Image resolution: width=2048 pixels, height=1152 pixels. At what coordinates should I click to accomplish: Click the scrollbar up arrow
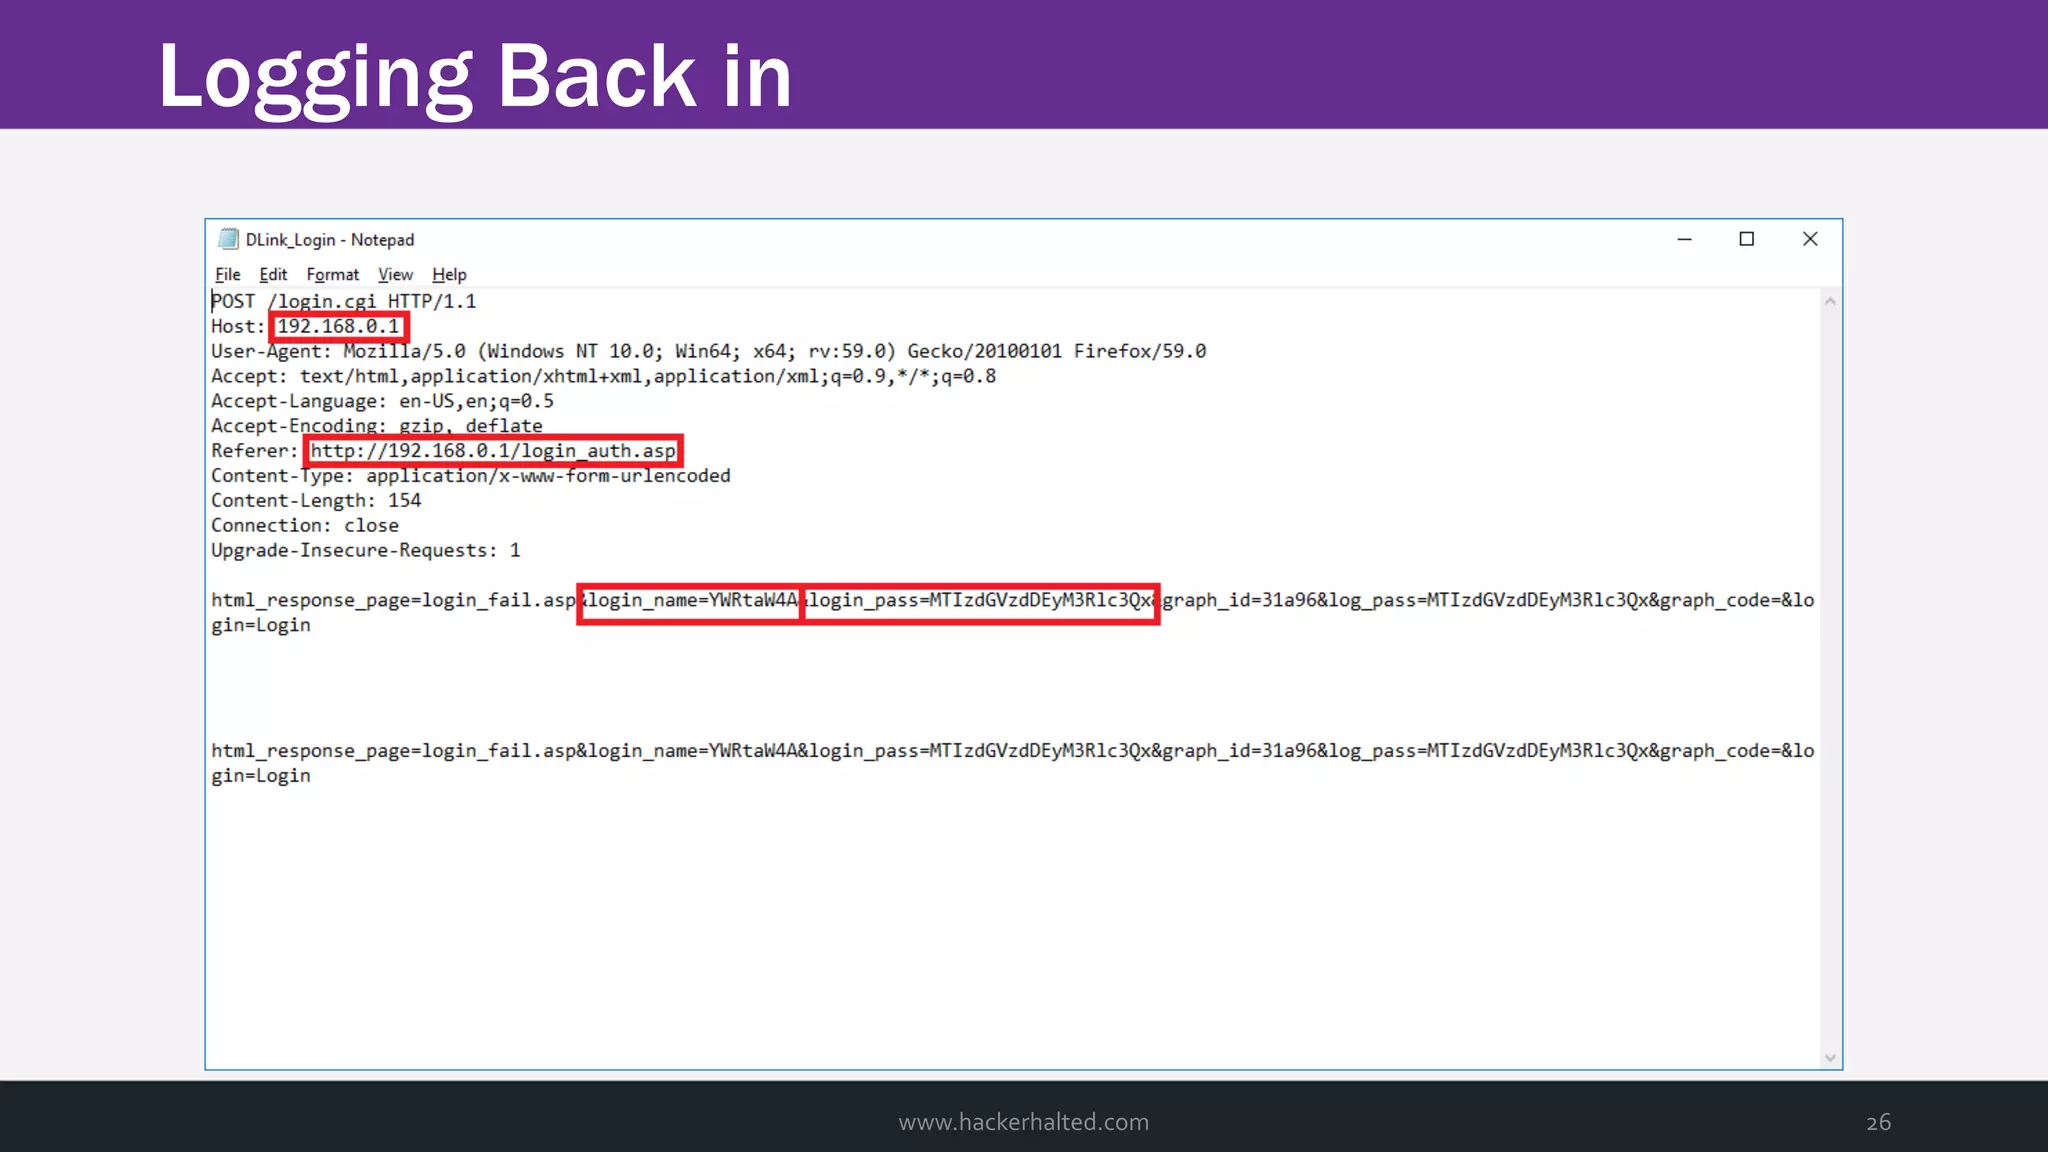pos(1830,301)
